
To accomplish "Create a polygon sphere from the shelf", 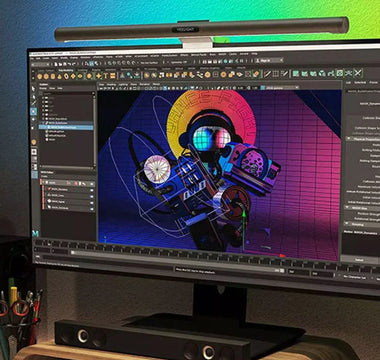I will click(39, 76).
